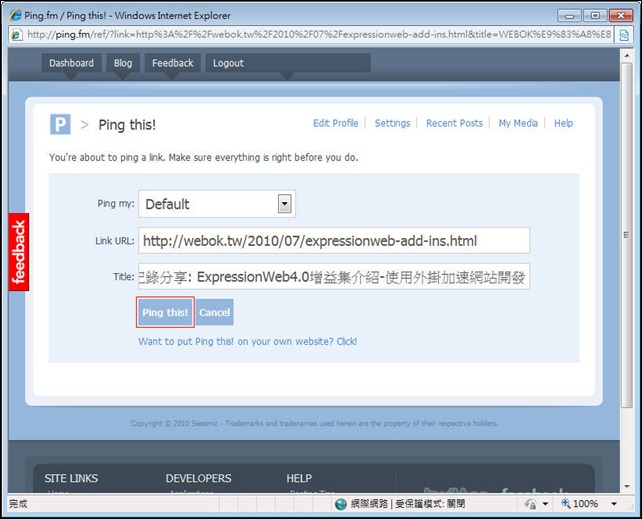Click the scrollbar down arrow
The width and height of the screenshot is (642, 519).
point(626,486)
